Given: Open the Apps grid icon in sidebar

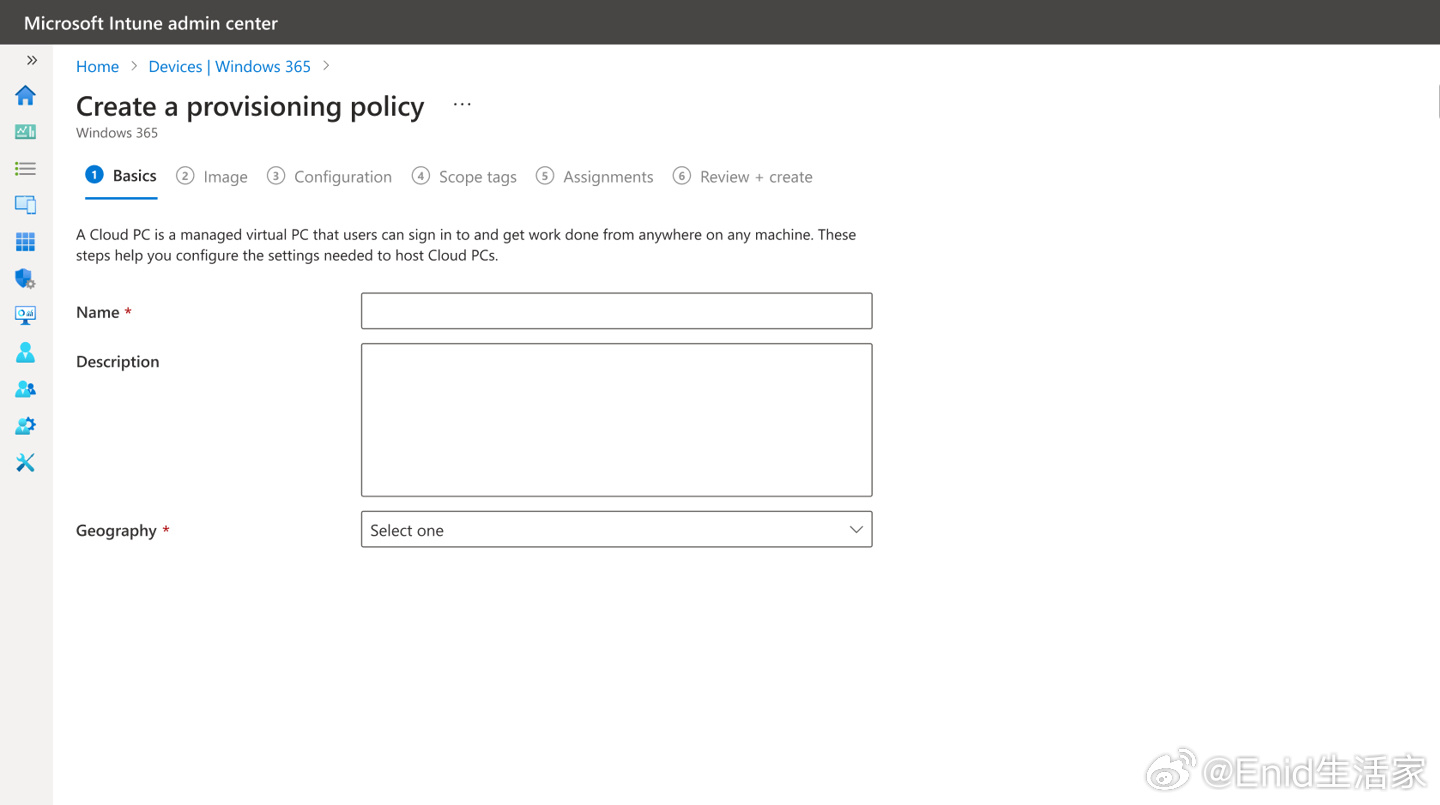Looking at the screenshot, I should coord(25,242).
